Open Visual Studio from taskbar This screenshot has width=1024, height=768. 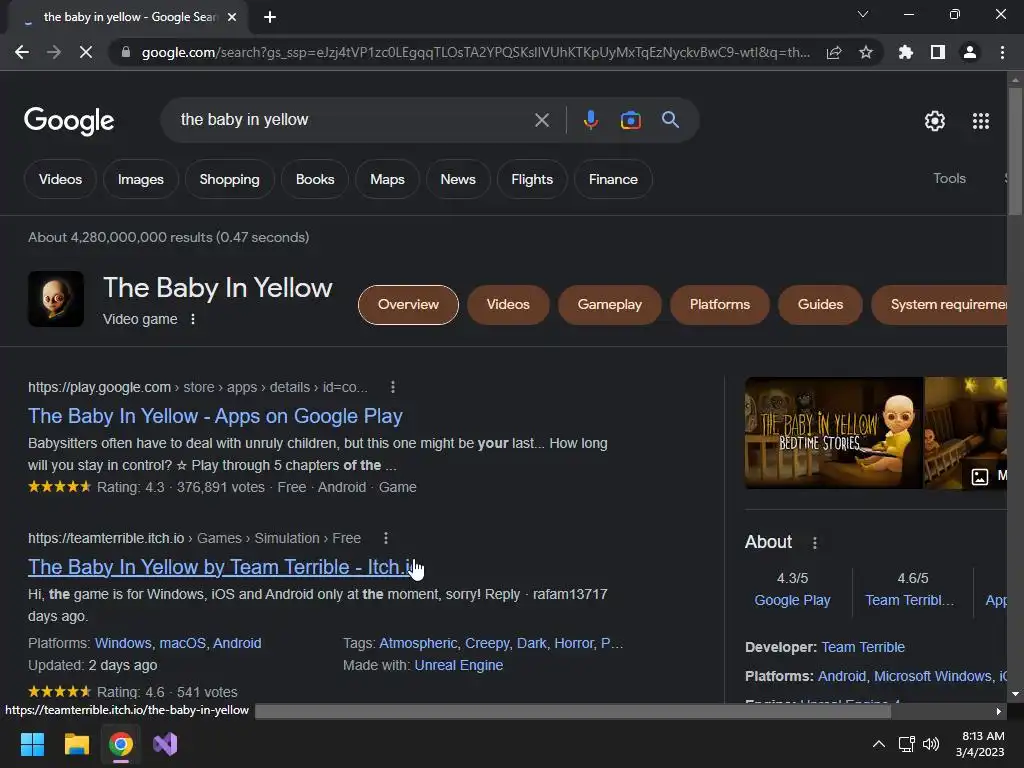[x=165, y=744]
